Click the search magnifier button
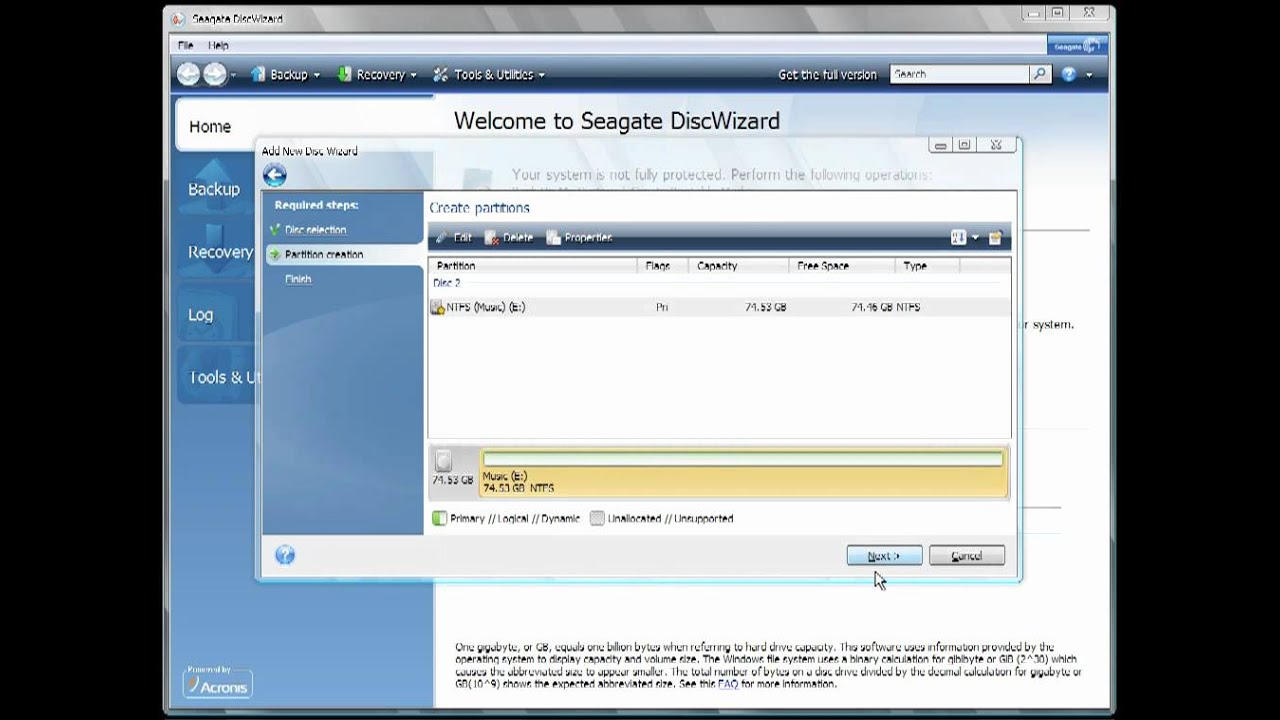The image size is (1280, 720). (x=1040, y=74)
